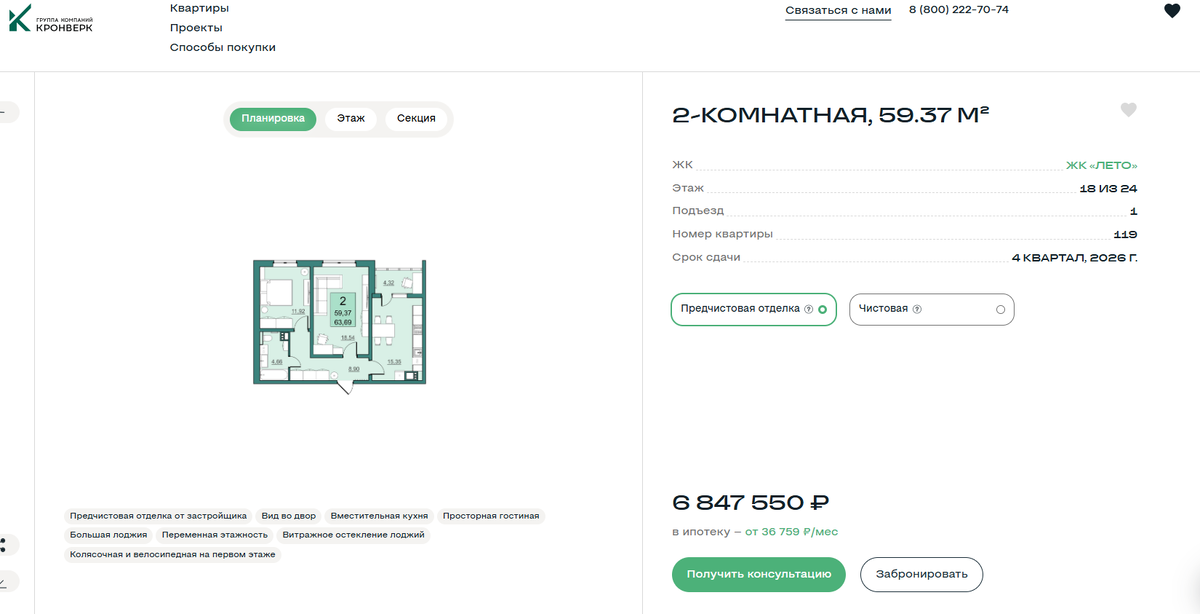Click the Предчистовая отделка от застройщика tag
Screen dimensions: 1200x614
click(x=157, y=516)
